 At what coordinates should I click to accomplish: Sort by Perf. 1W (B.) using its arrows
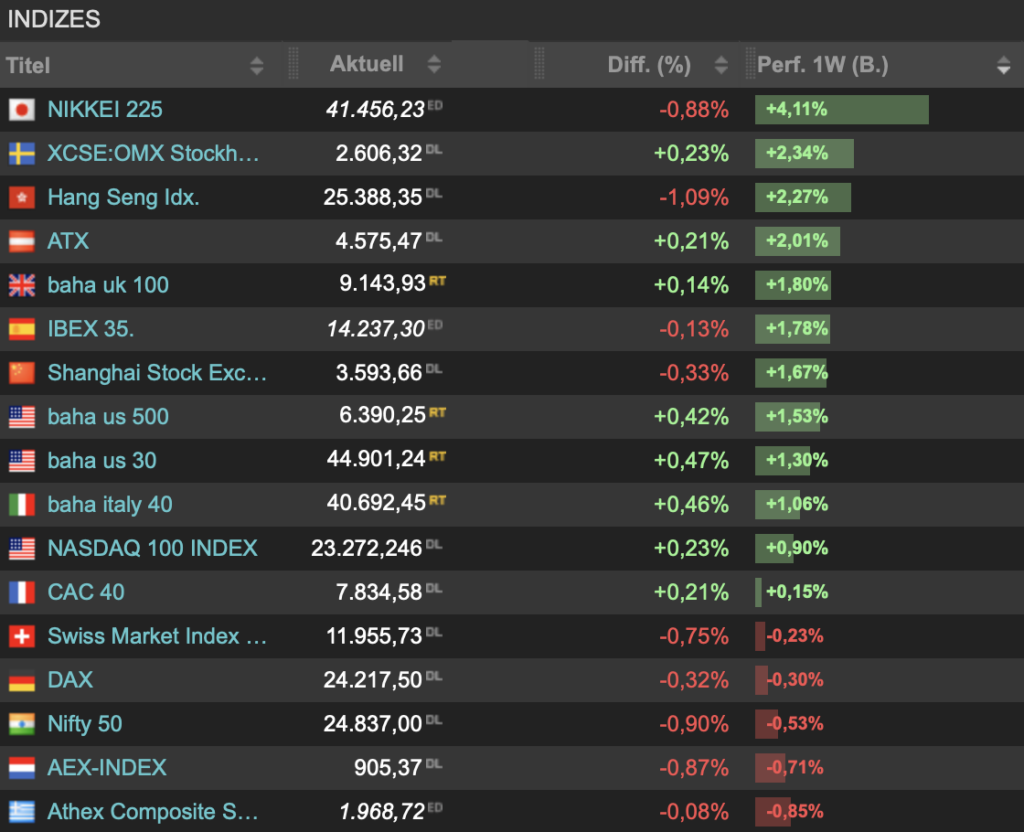click(1003, 65)
